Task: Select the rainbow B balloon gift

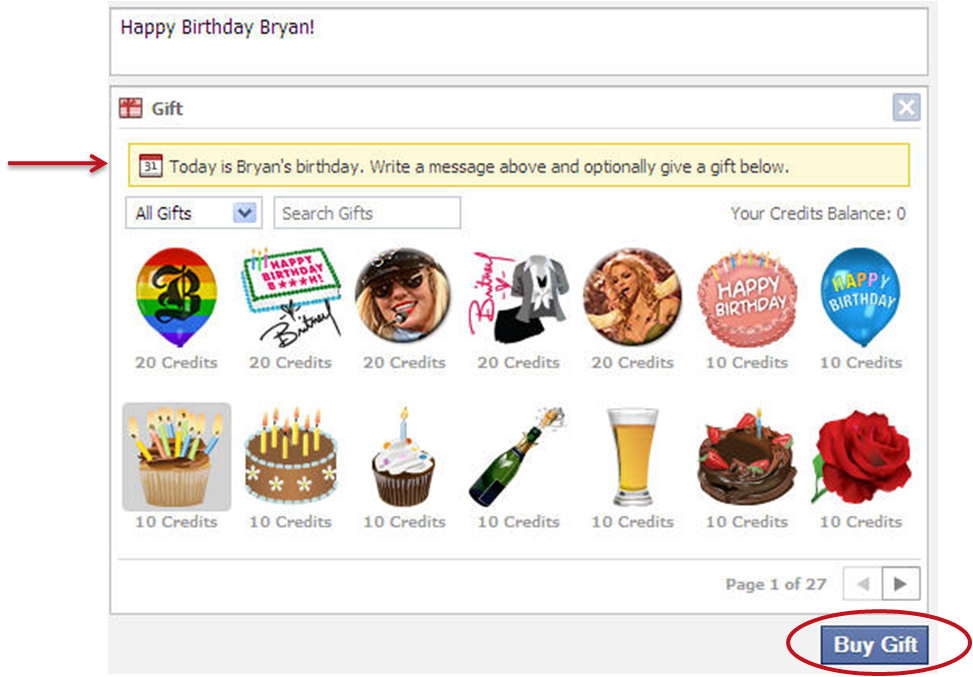Action: point(176,297)
